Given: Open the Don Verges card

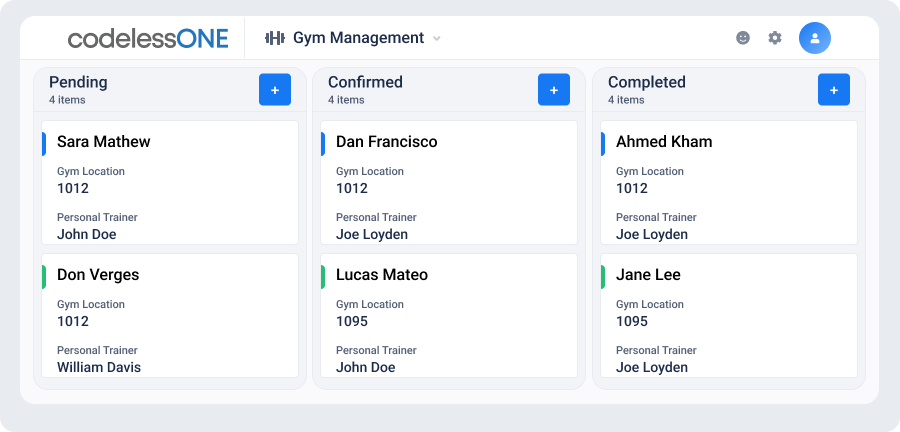Looking at the screenshot, I should (170, 316).
